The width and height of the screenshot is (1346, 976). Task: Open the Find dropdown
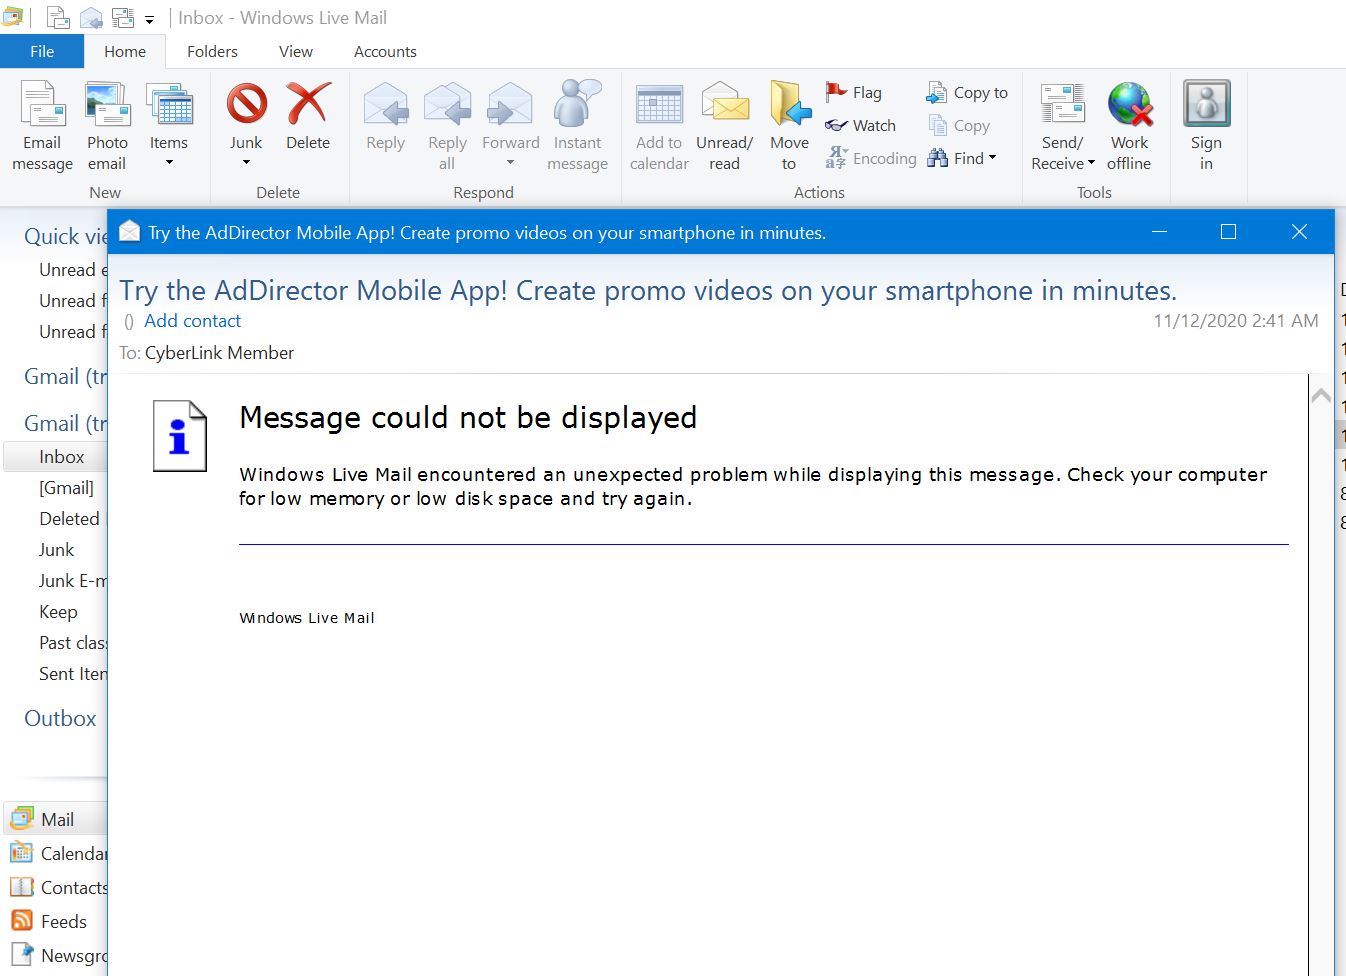point(962,158)
